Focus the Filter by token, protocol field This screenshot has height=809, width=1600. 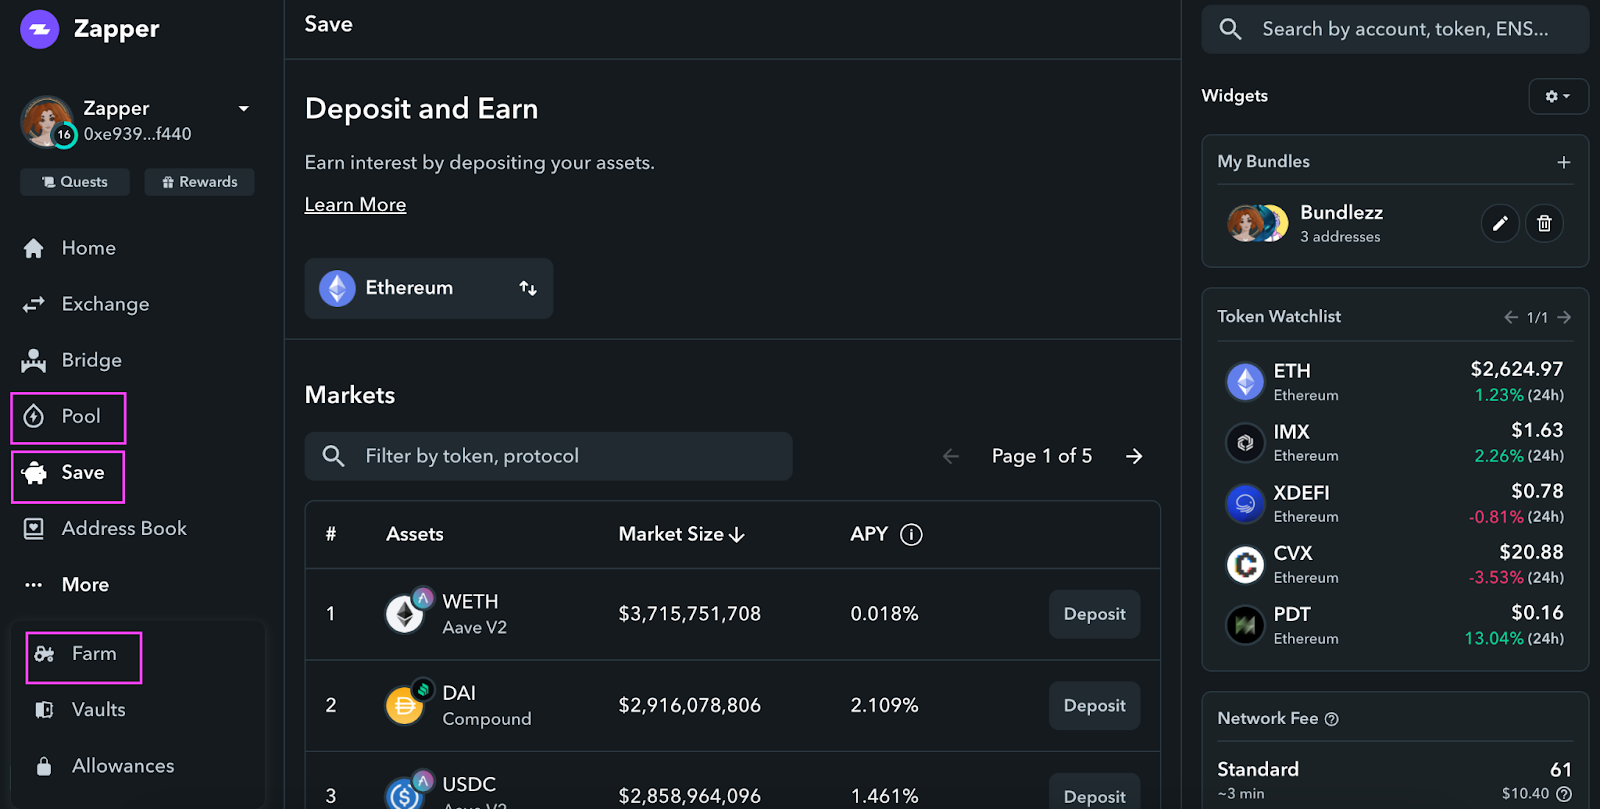pyautogui.click(x=548, y=456)
